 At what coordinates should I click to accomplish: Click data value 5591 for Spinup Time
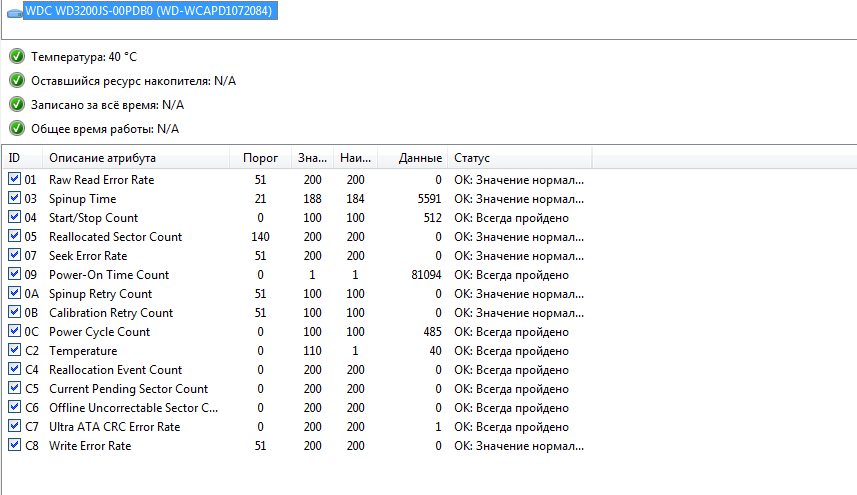(430, 199)
